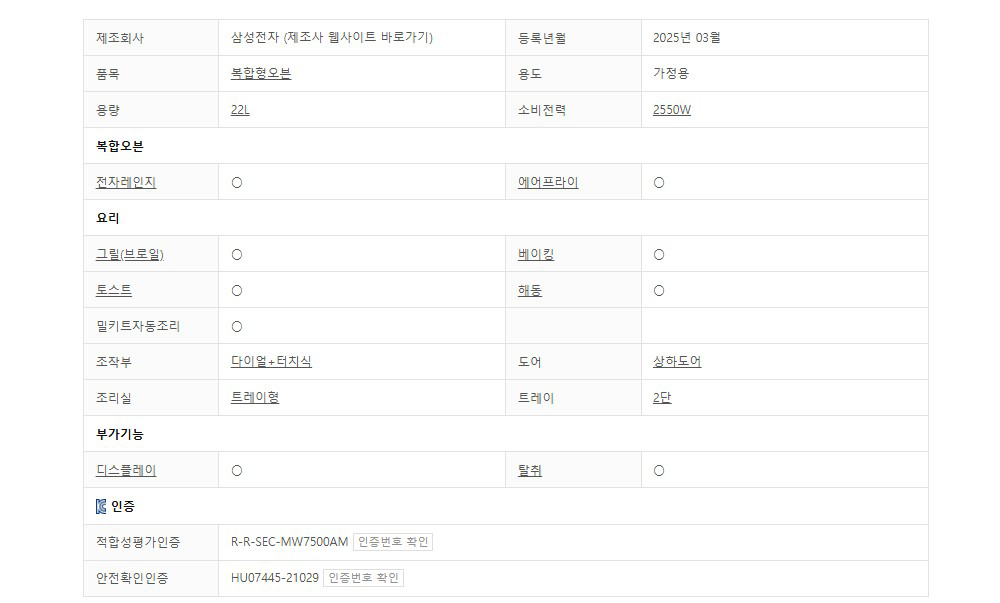Open the 제조사 웹사이트 바로가기 link
This screenshot has height=603, width=1000.
(x=358, y=38)
